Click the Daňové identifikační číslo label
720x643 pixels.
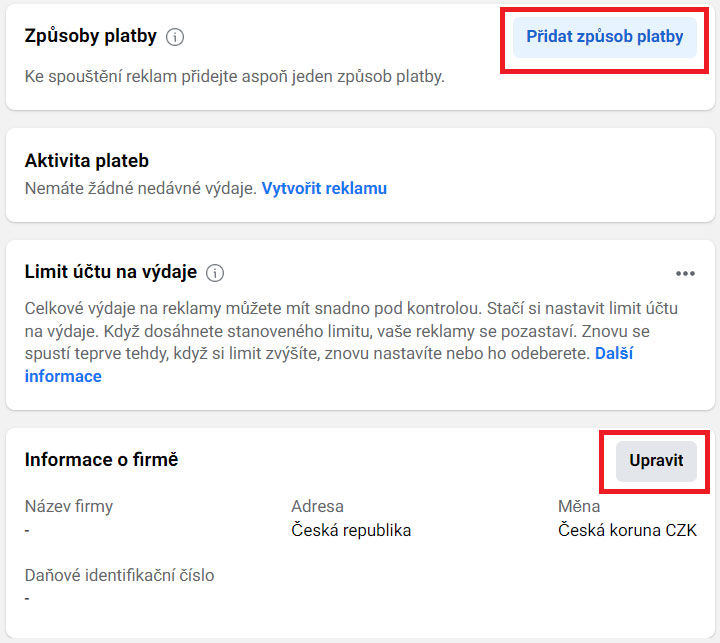(119, 575)
